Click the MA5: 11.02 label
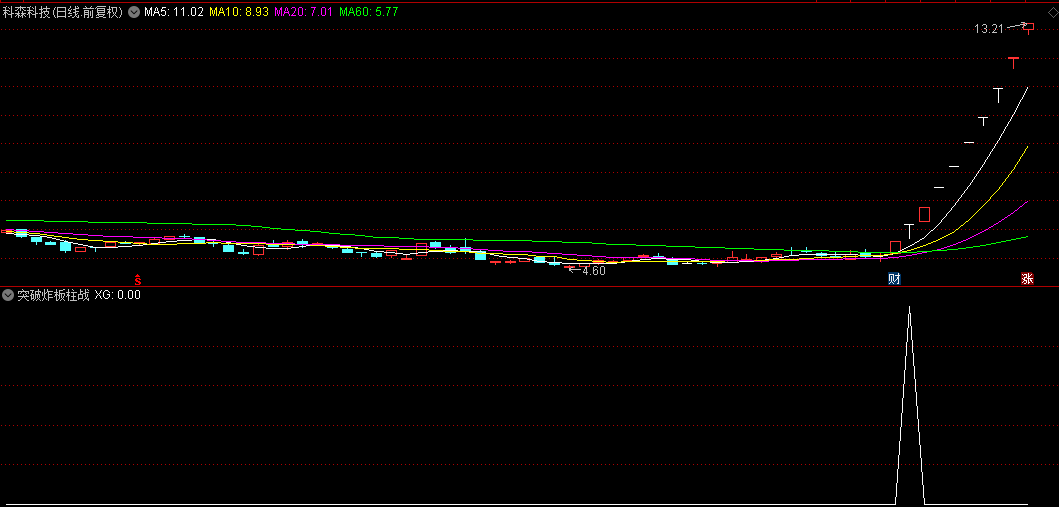This screenshot has height=507, width=1059. pyautogui.click(x=174, y=11)
